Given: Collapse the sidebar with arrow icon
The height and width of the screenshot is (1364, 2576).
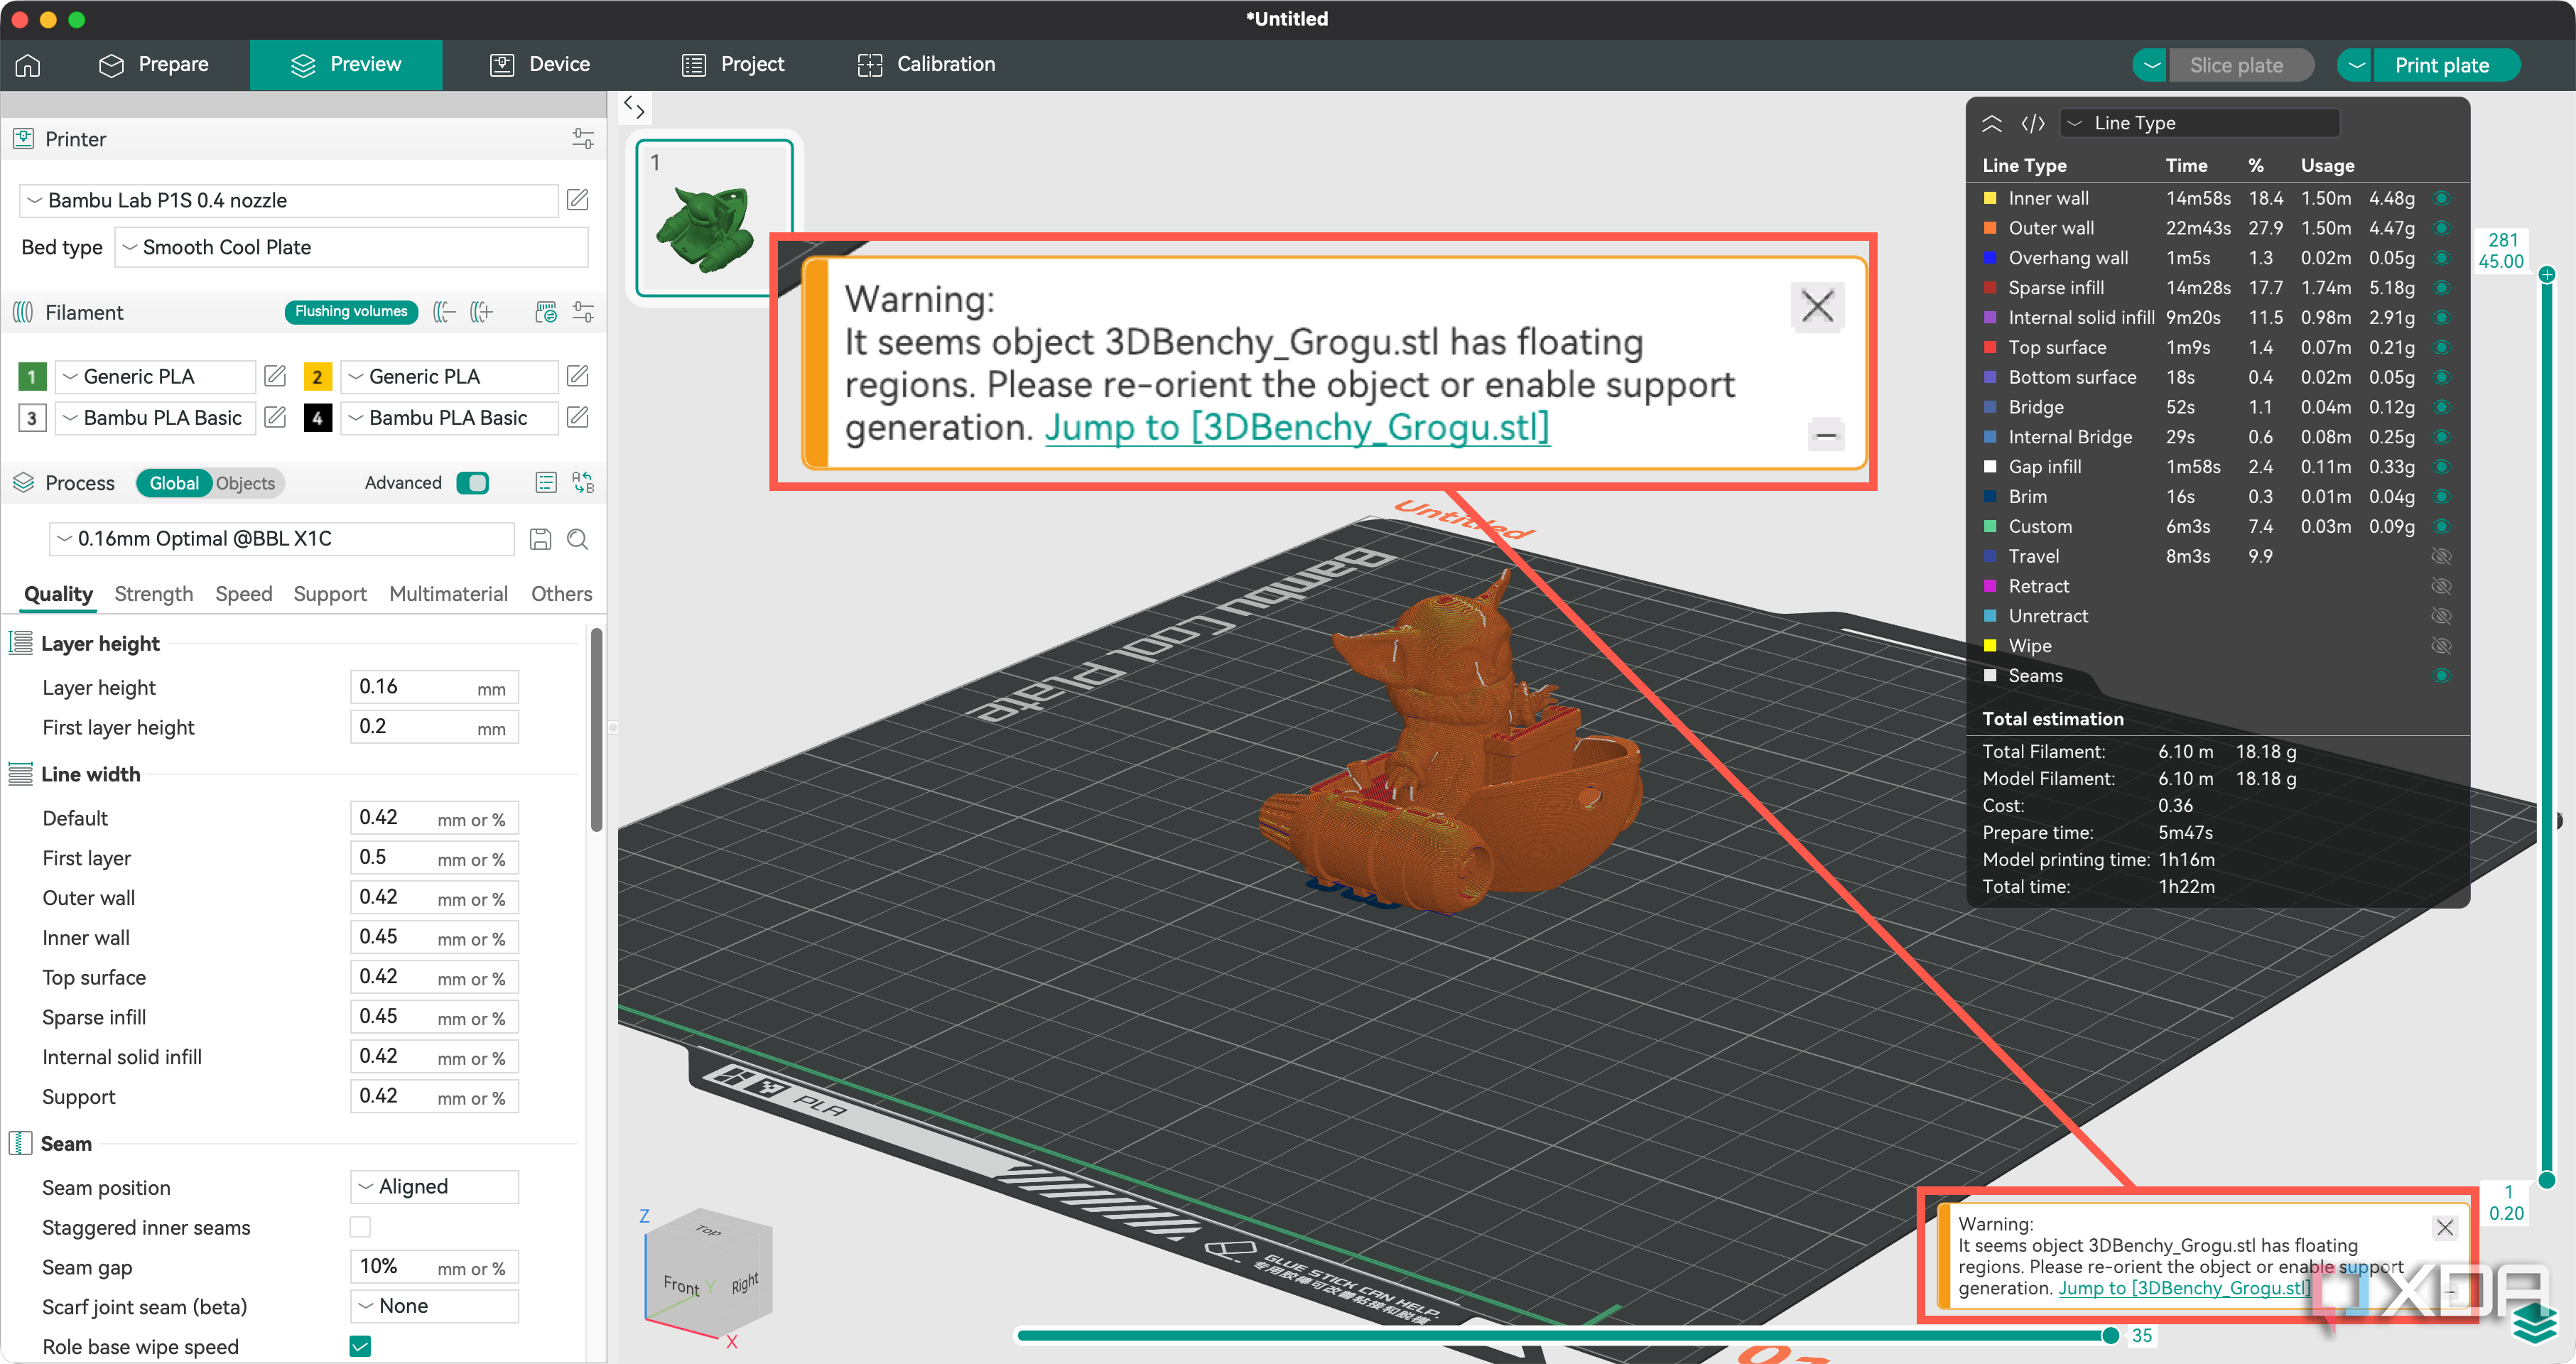Looking at the screenshot, I should [x=634, y=107].
